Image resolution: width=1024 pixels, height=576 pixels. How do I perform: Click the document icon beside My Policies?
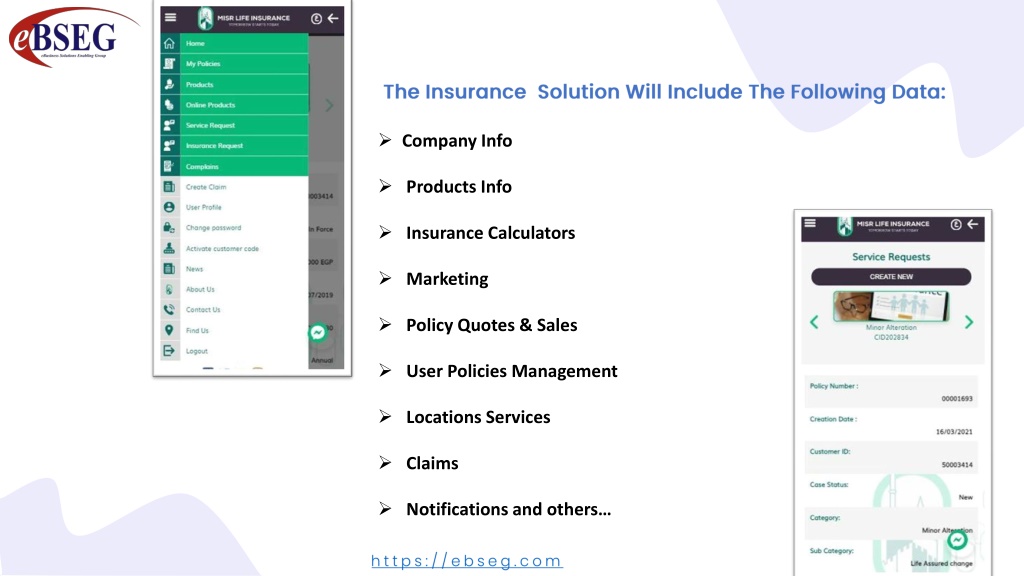coord(169,63)
